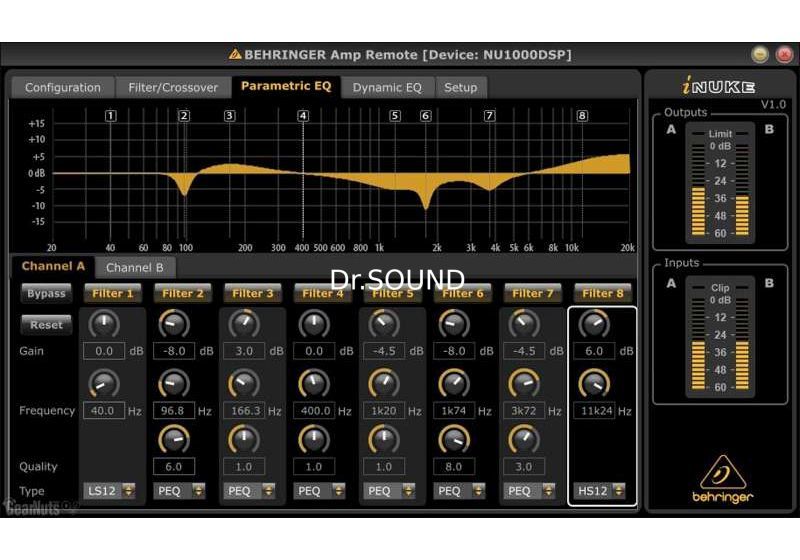Select the Channel A tab
This screenshot has width=800, height=560.
click(x=53, y=266)
